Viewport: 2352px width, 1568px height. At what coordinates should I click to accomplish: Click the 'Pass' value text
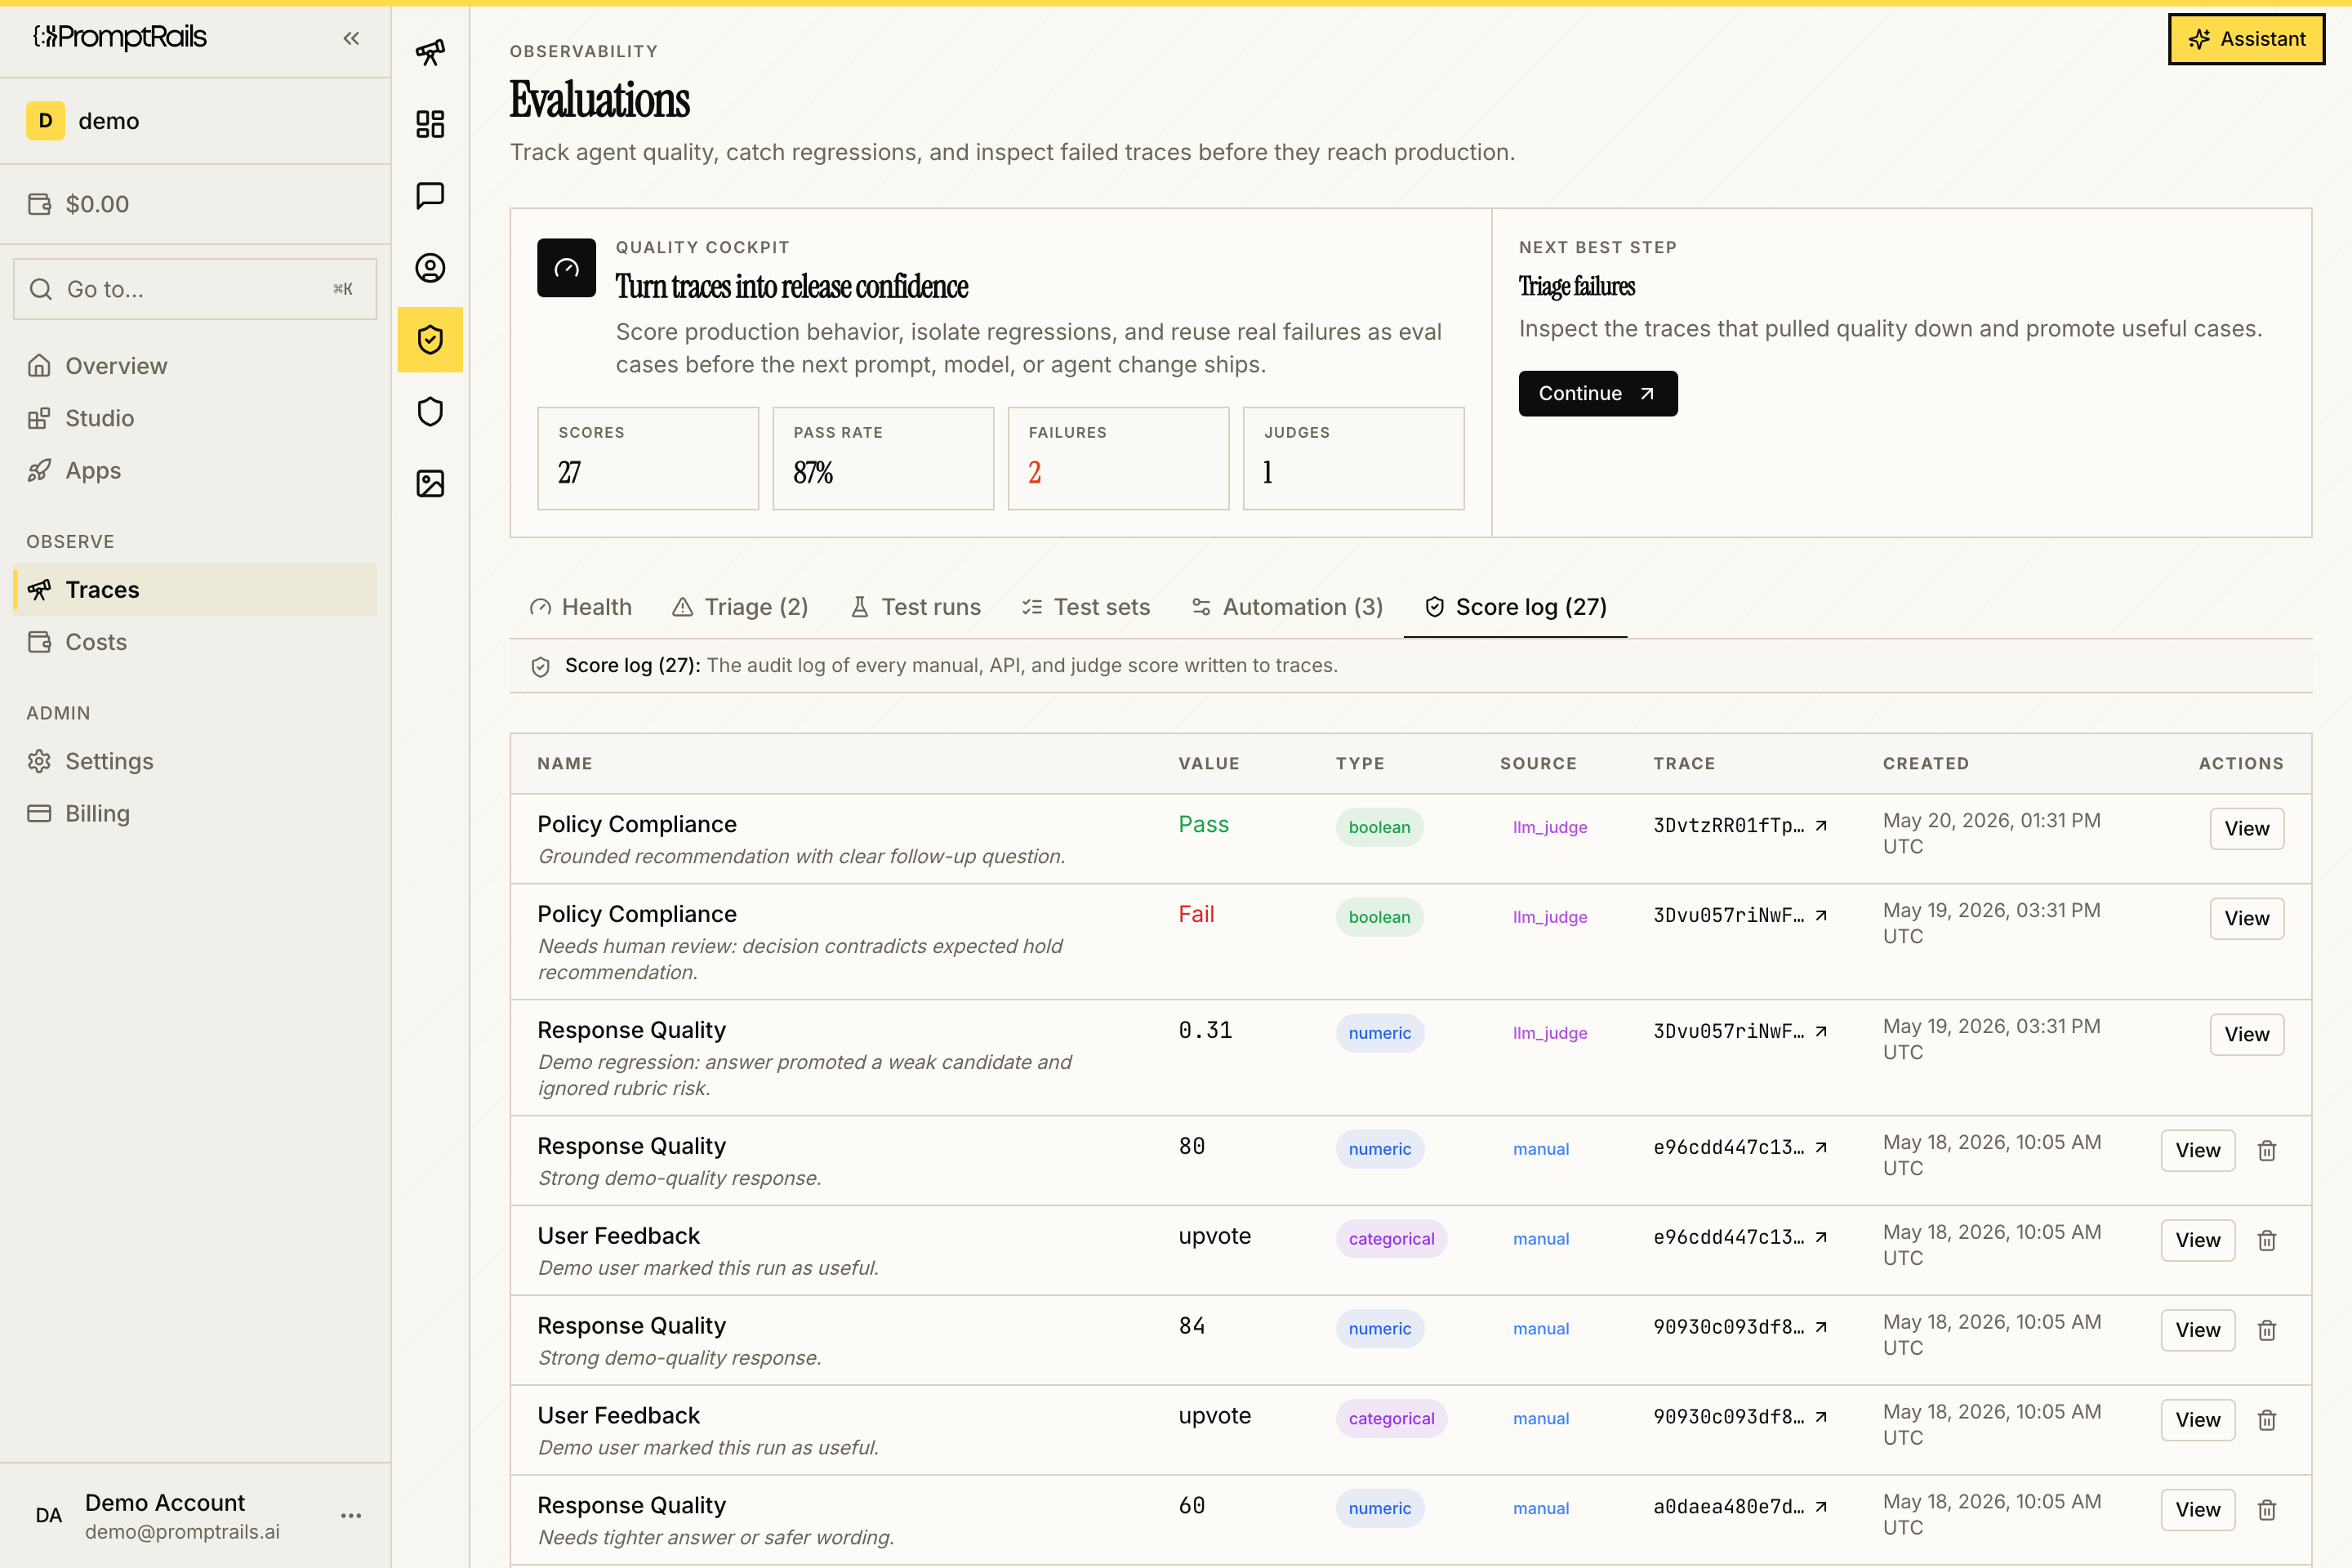tap(1203, 824)
